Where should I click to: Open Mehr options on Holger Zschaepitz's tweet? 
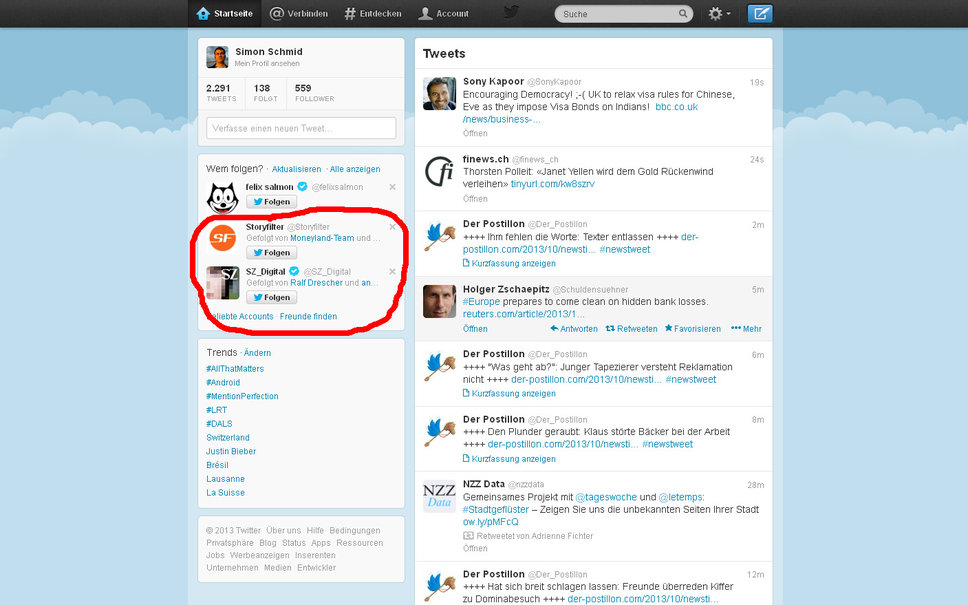point(746,329)
